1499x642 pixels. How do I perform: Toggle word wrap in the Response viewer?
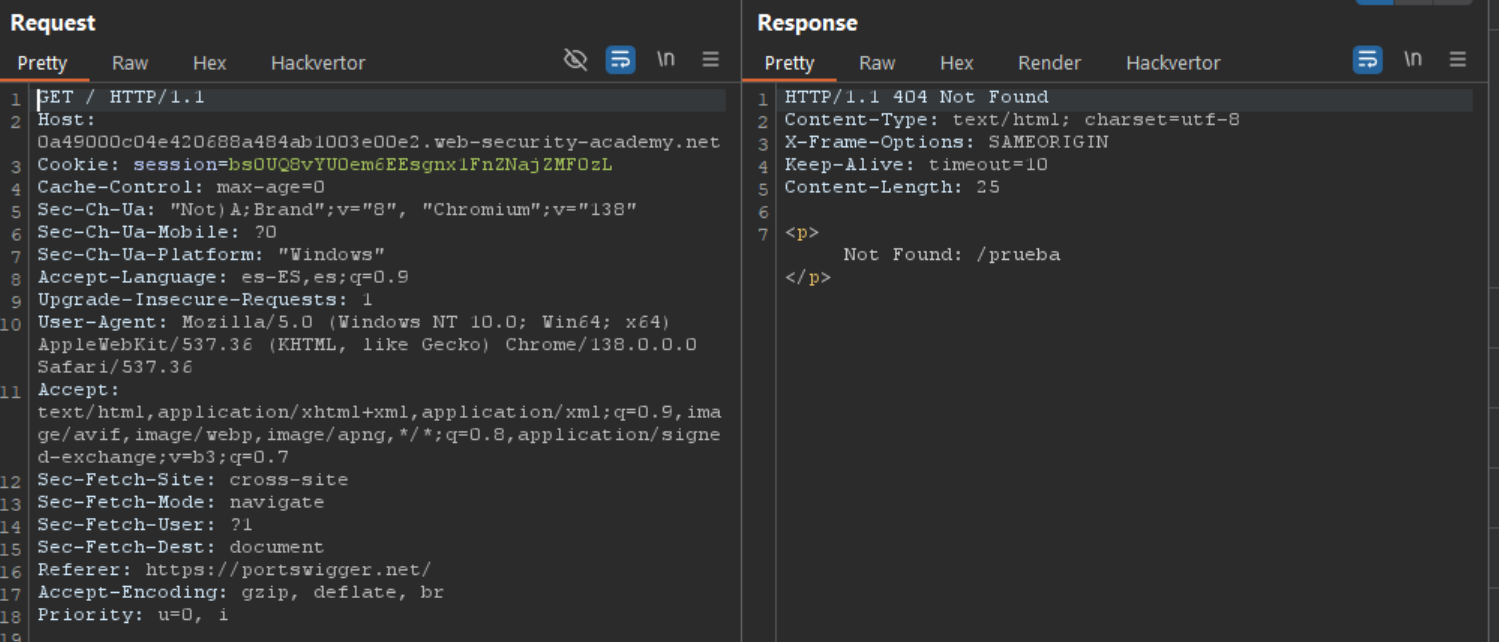(1367, 60)
